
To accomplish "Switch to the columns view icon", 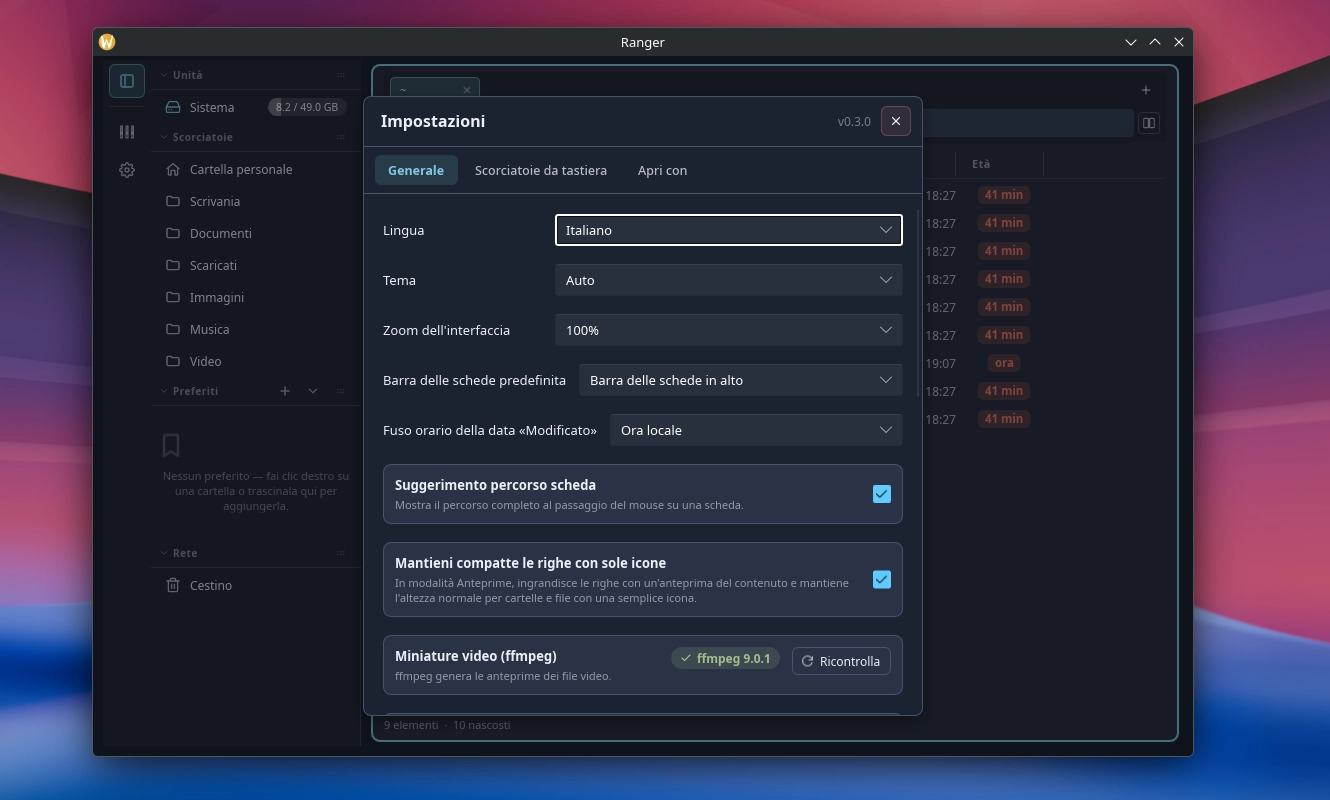I will tap(127, 132).
